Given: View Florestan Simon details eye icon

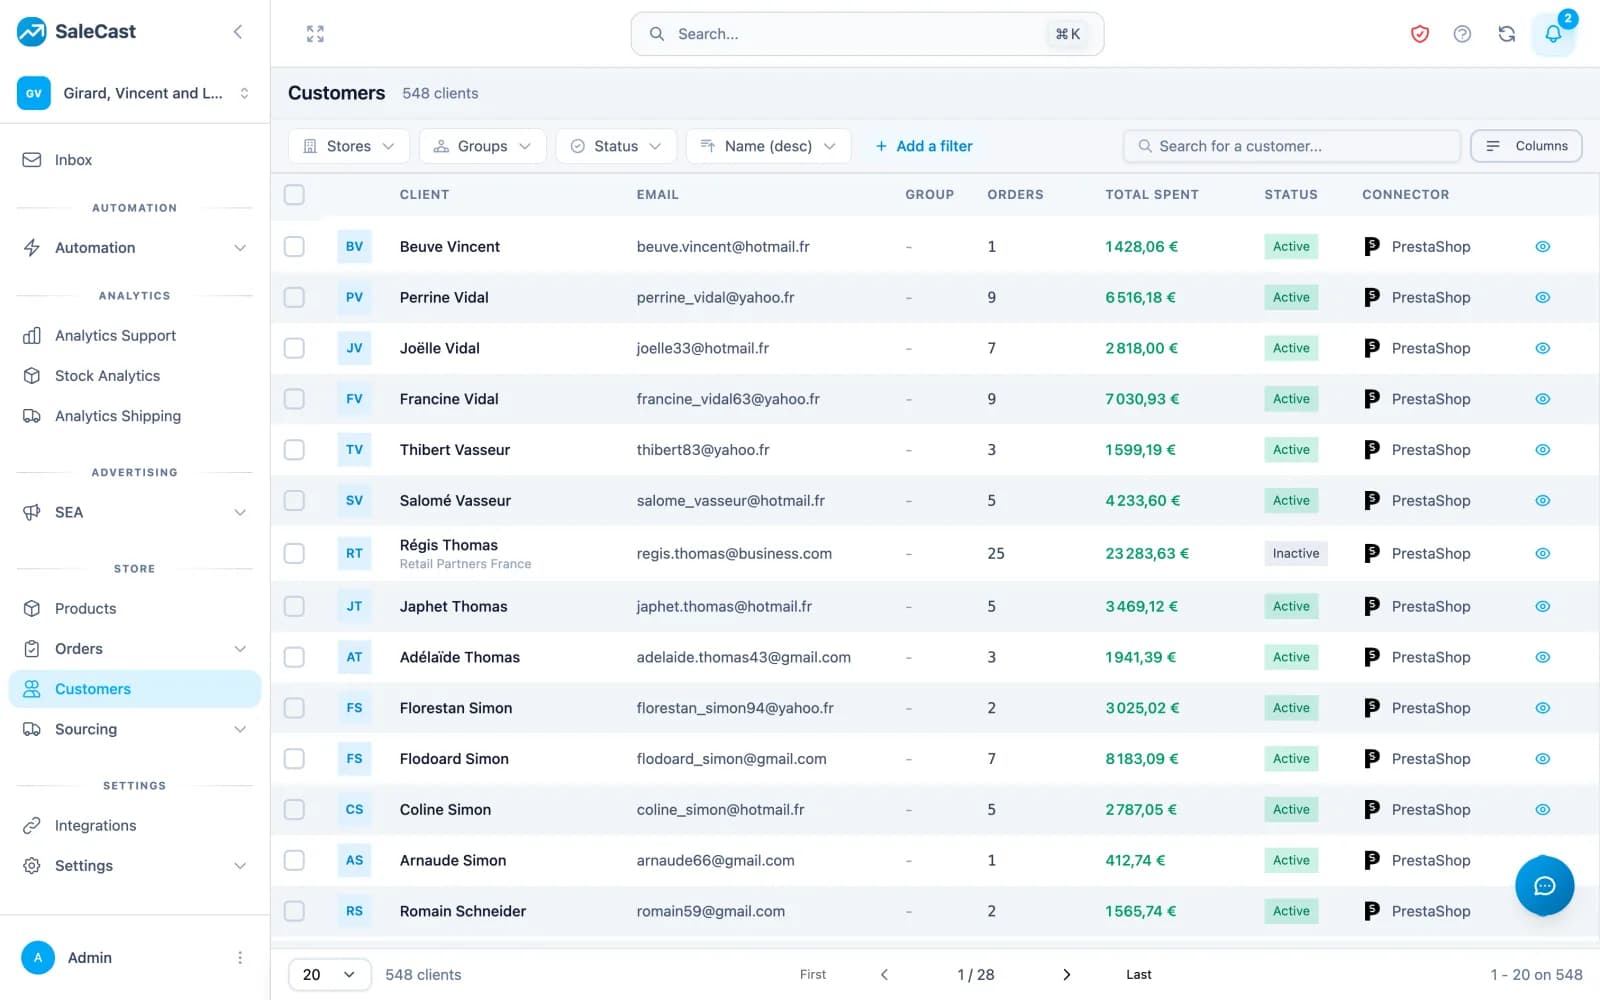Looking at the screenshot, I should (1543, 708).
